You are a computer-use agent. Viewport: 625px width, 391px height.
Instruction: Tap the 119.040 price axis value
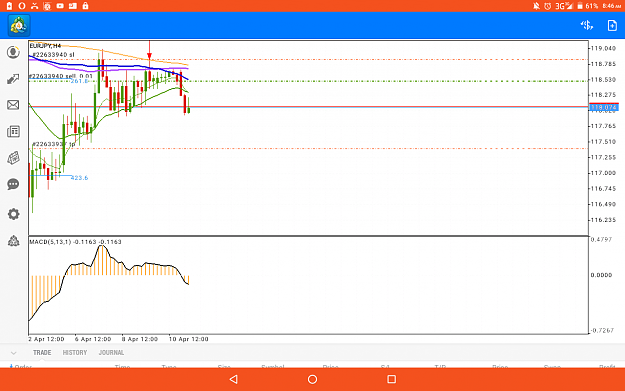click(x=603, y=48)
